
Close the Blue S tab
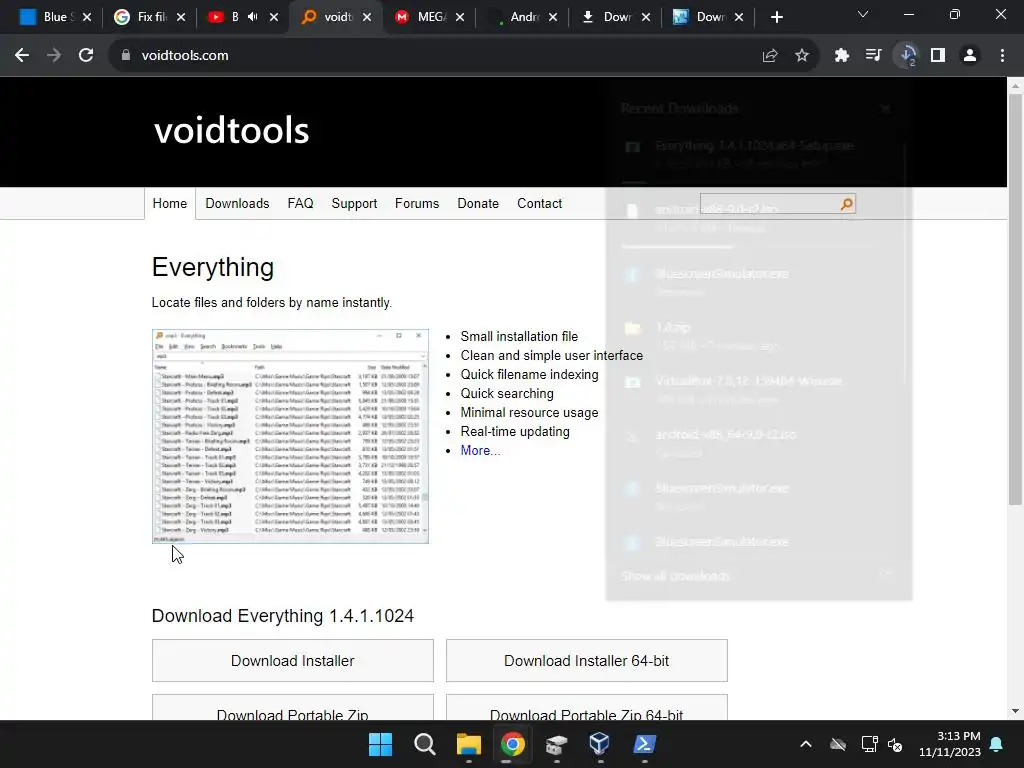point(88,18)
